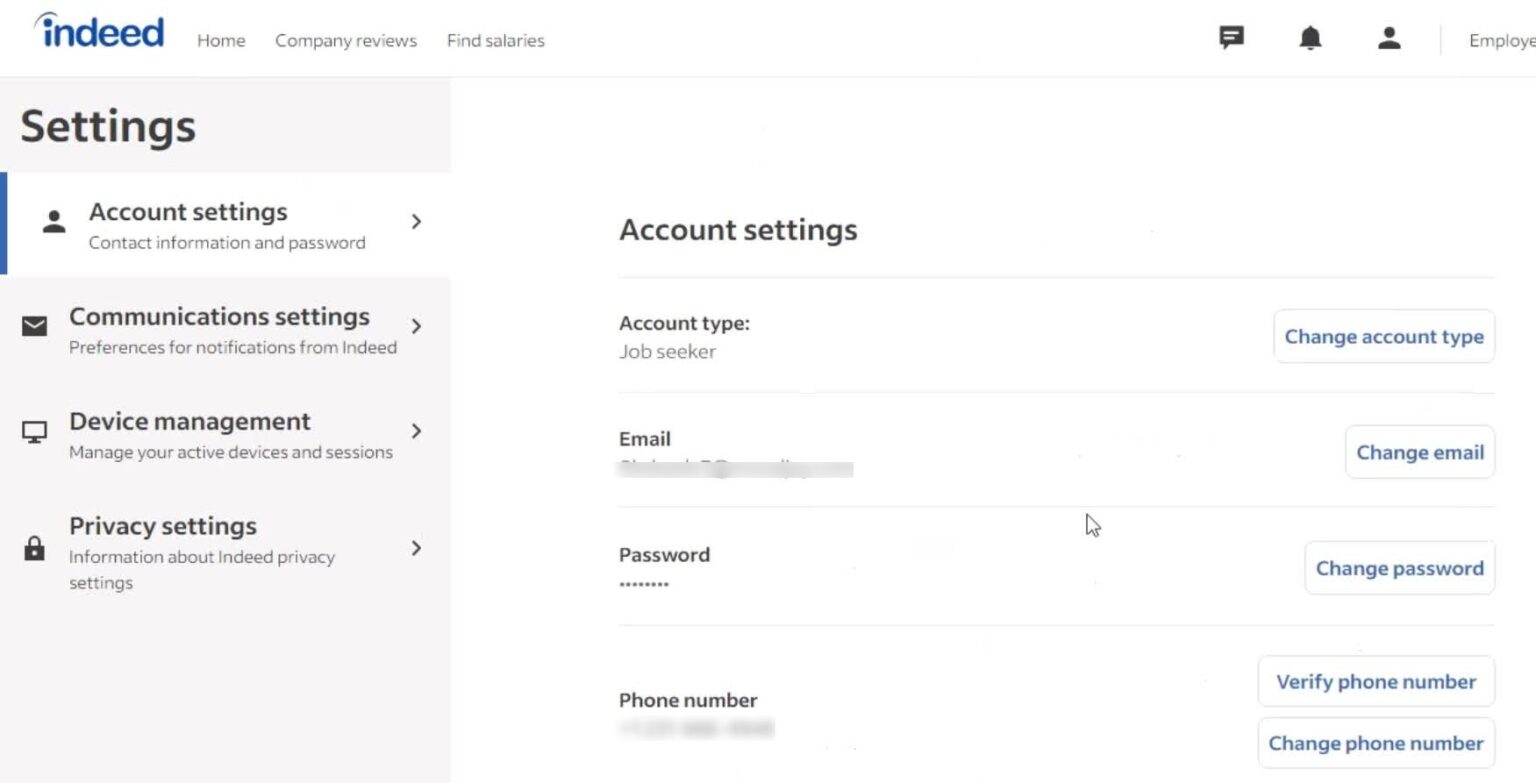Open the Home menu item
The image size is (1536, 783).
(x=221, y=40)
